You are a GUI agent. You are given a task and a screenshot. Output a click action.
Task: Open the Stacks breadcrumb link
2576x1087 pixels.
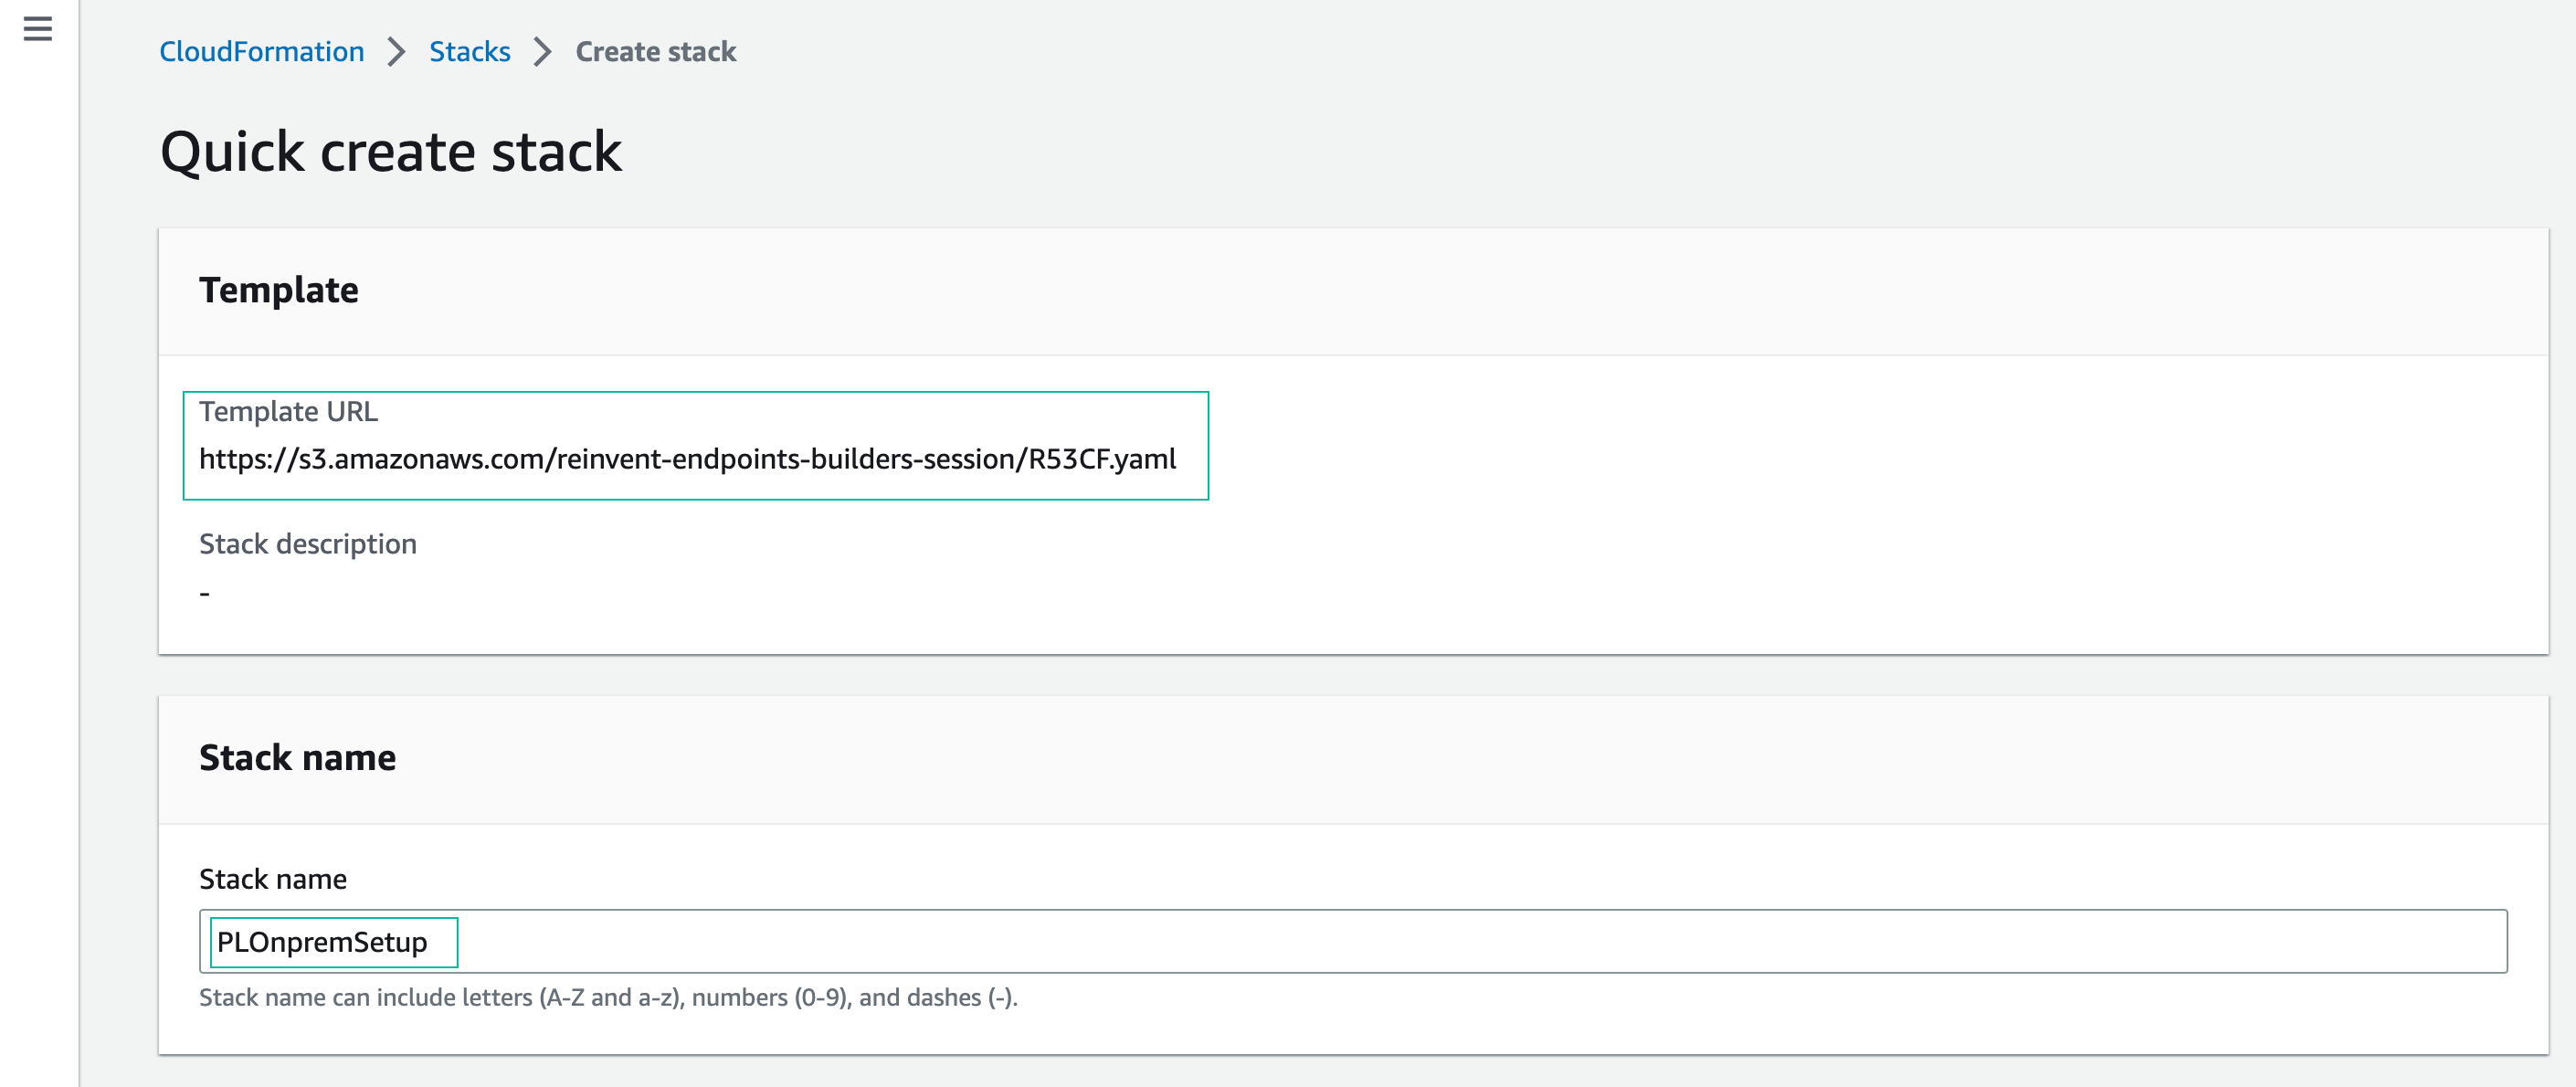[x=469, y=52]
